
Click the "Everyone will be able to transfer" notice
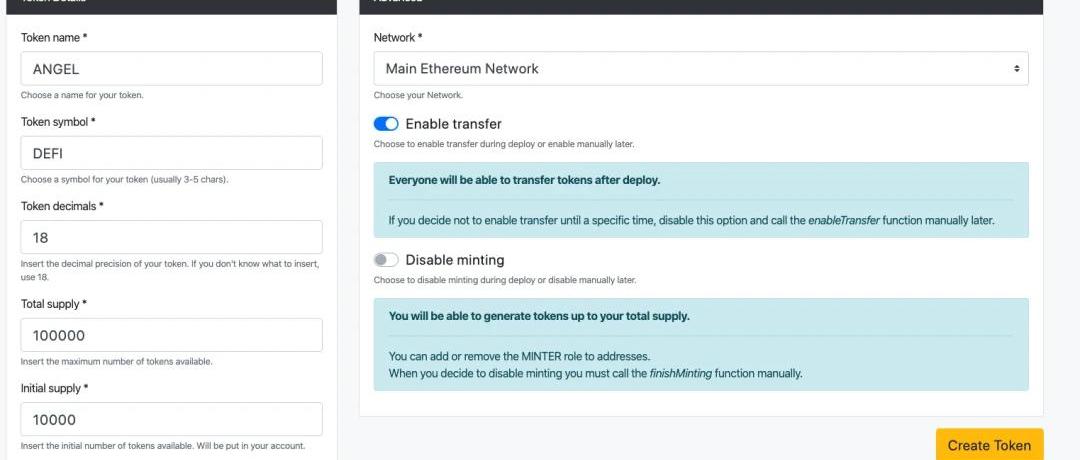[524, 181]
